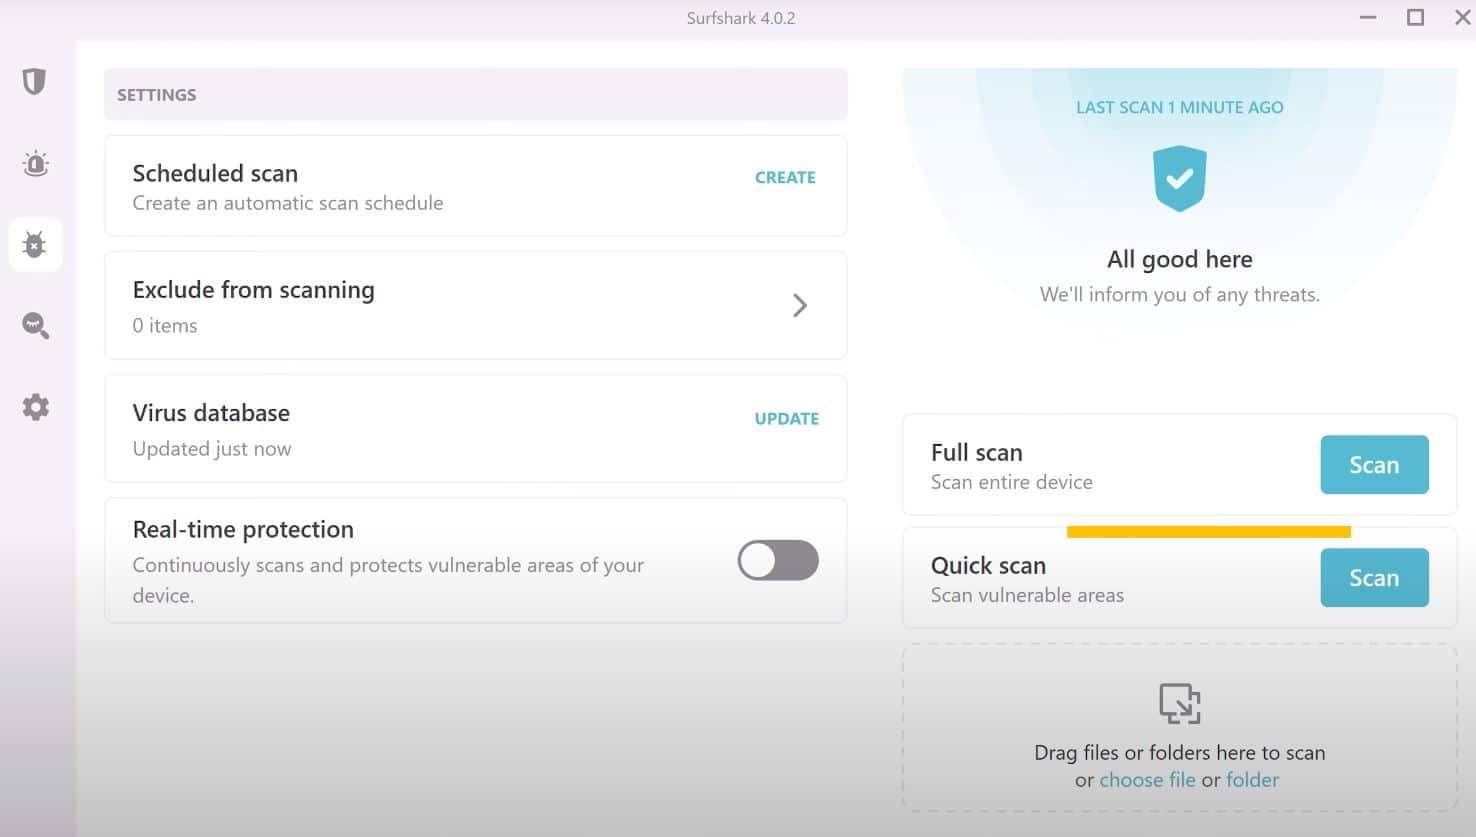This screenshot has width=1476, height=837.
Task: Click the Real-time protection title
Action: (243, 529)
